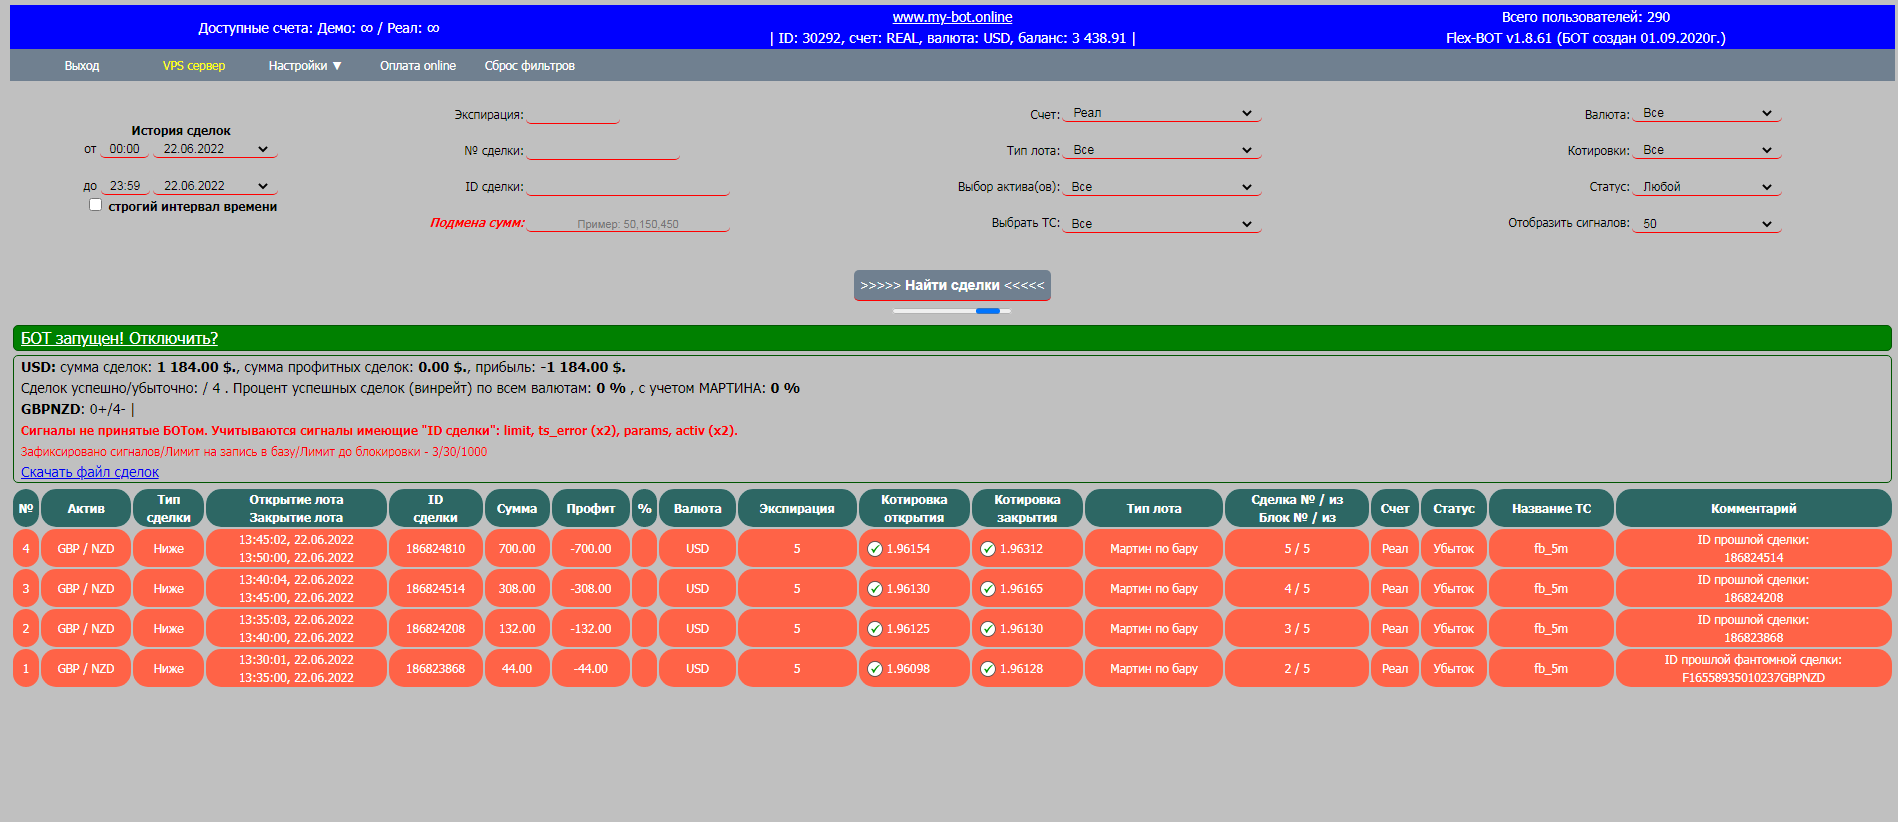The height and width of the screenshot is (822, 1898).
Task: Click the 'от' start time field 00:00
Action: tap(124, 149)
